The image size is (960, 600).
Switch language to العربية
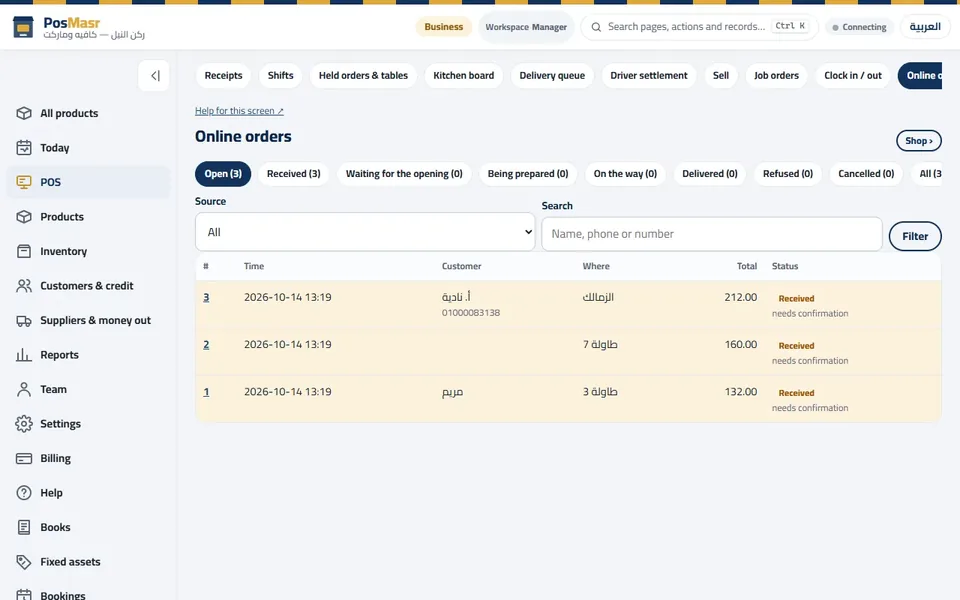click(x=925, y=27)
